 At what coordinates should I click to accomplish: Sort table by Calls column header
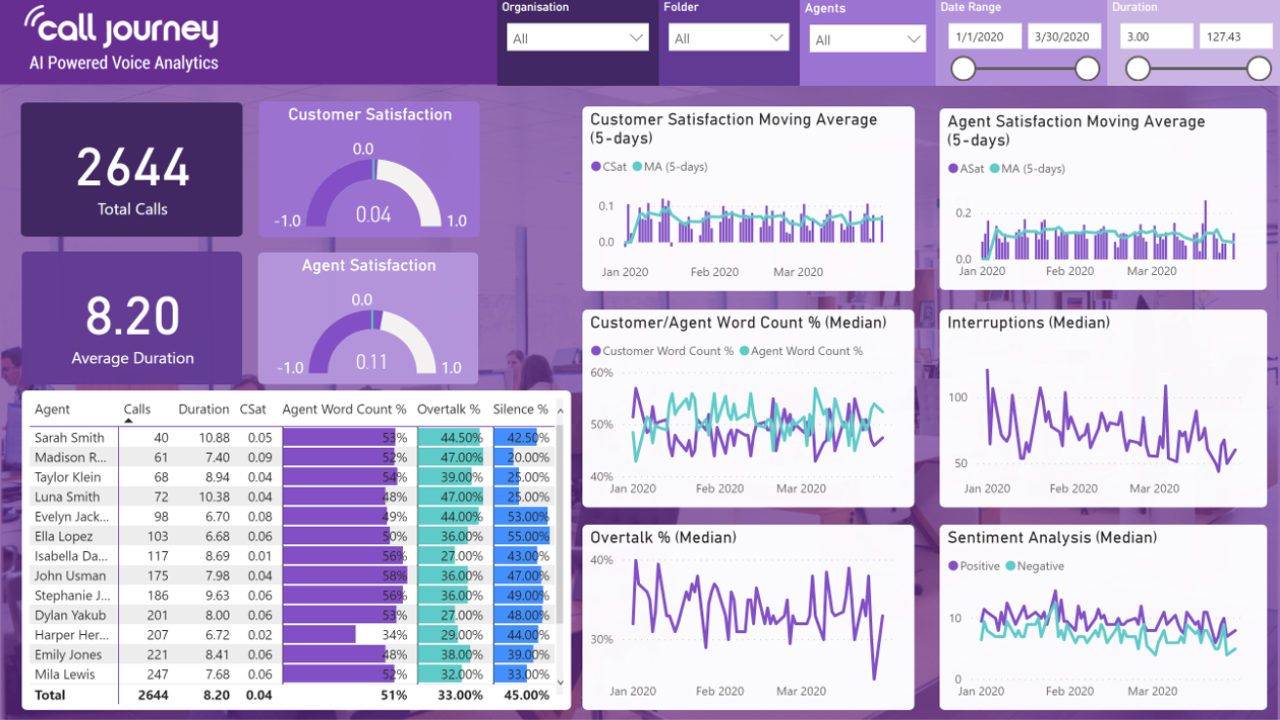click(x=137, y=409)
